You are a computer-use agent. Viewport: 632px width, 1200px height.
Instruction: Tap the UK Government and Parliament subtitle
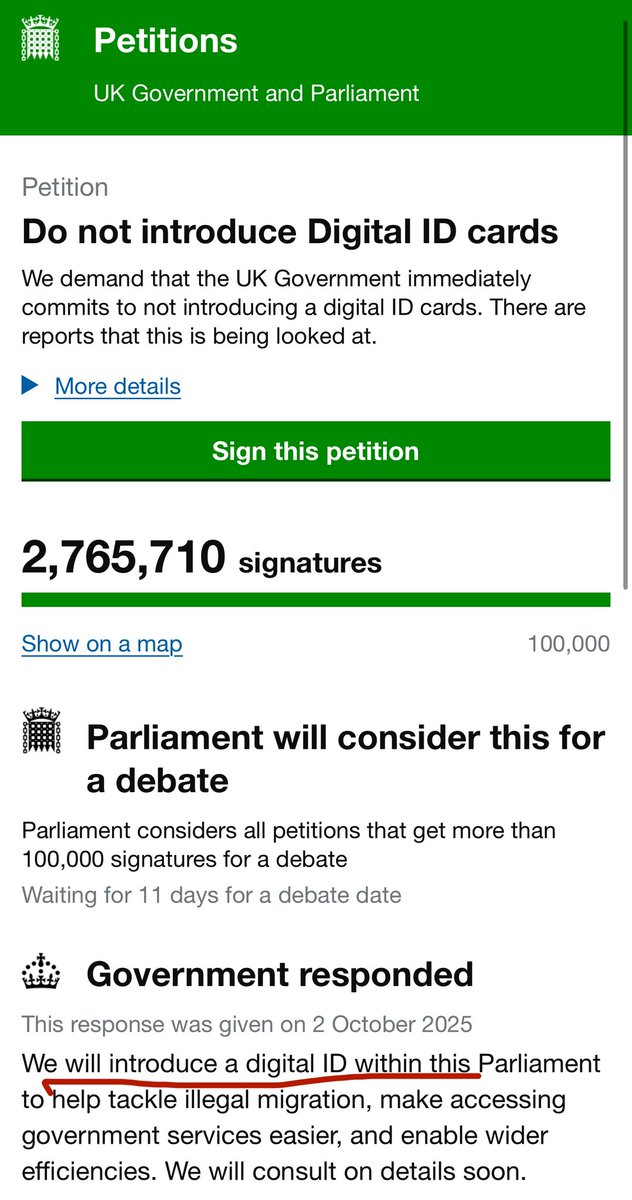[x=256, y=93]
